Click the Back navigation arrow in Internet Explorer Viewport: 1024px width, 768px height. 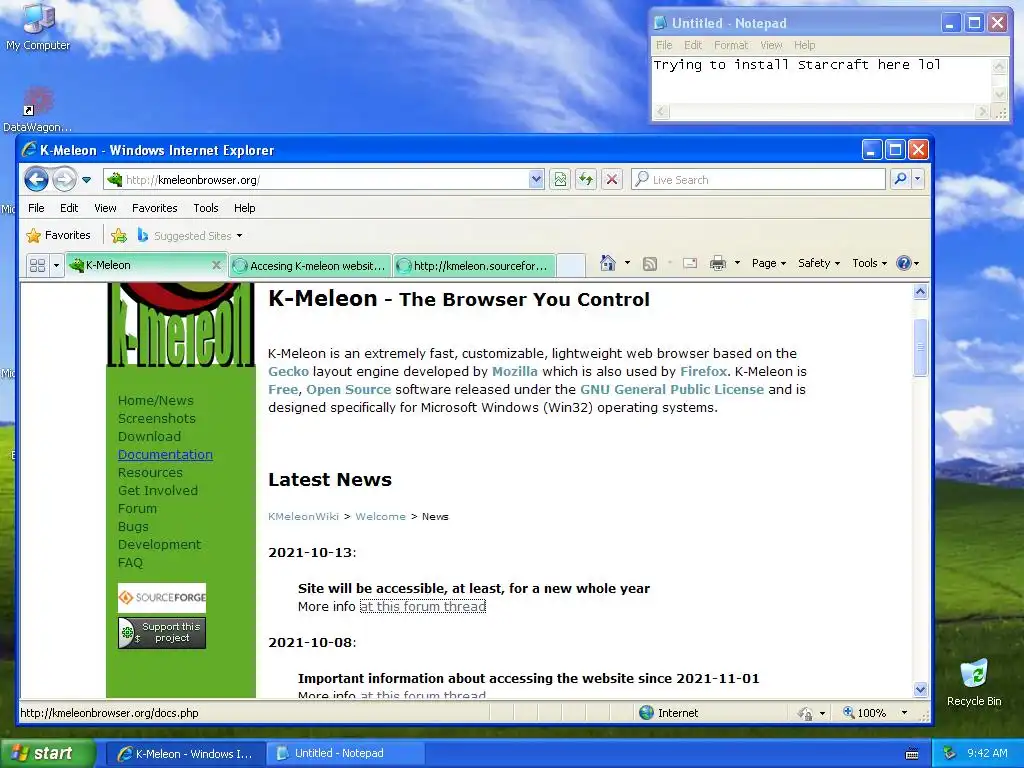click(x=37, y=179)
